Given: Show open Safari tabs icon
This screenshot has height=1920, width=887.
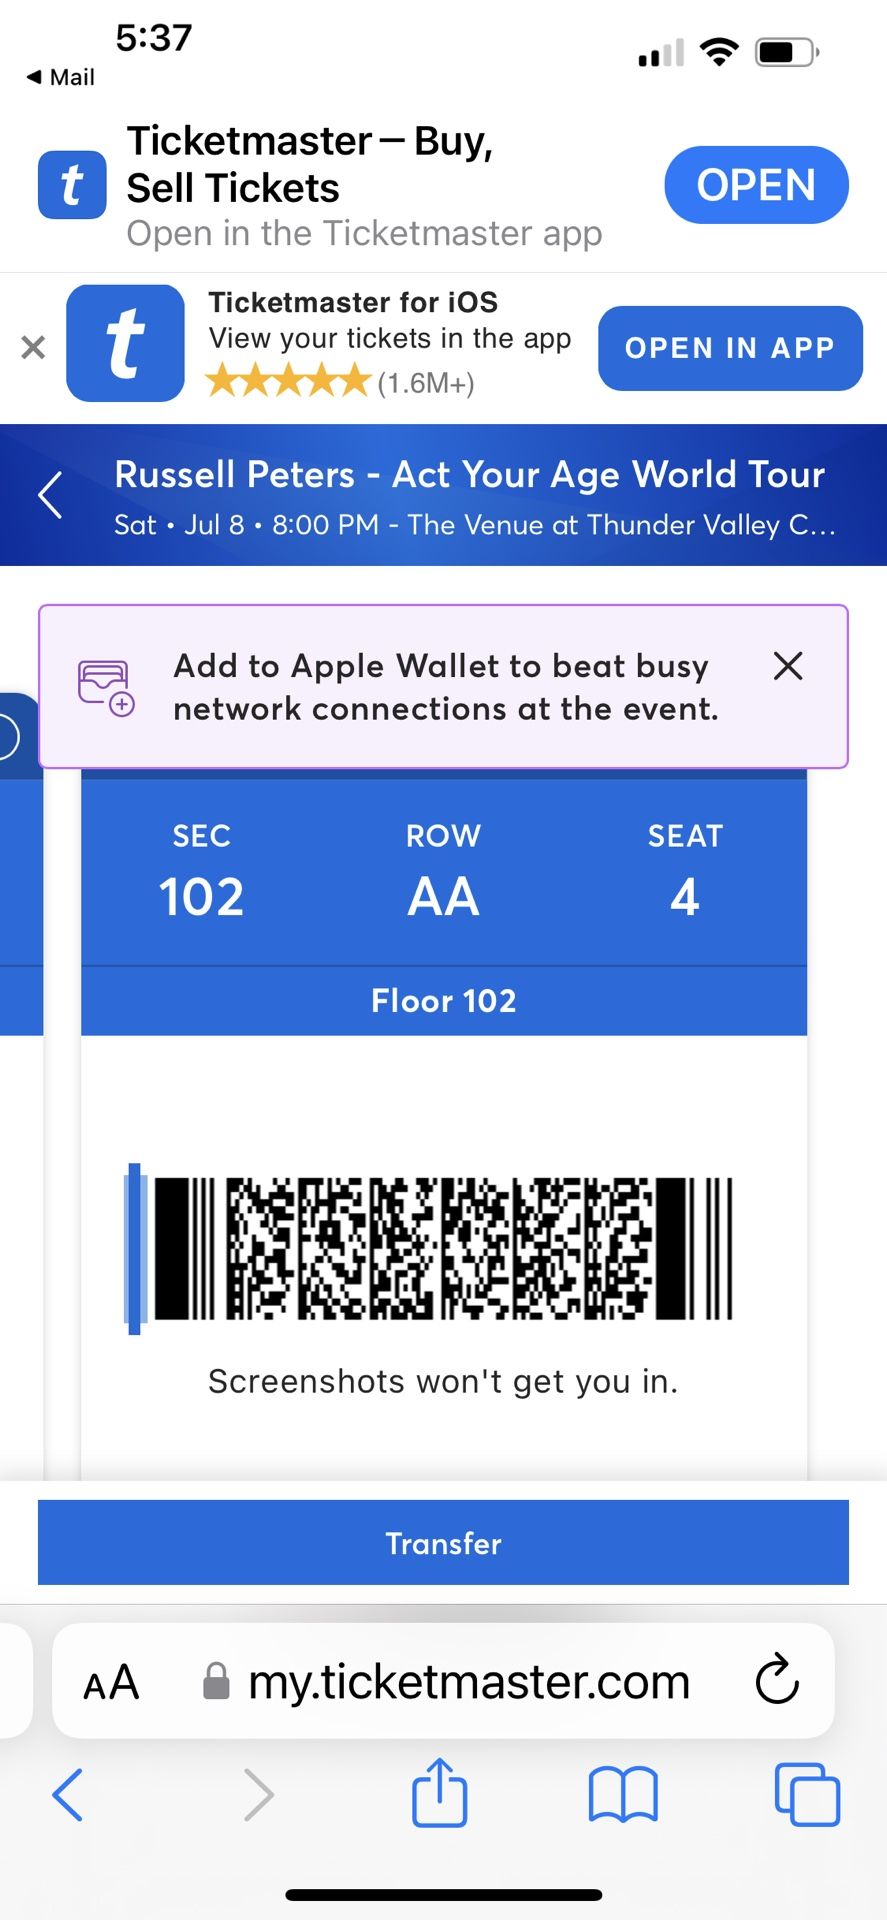Looking at the screenshot, I should 807,1794.
